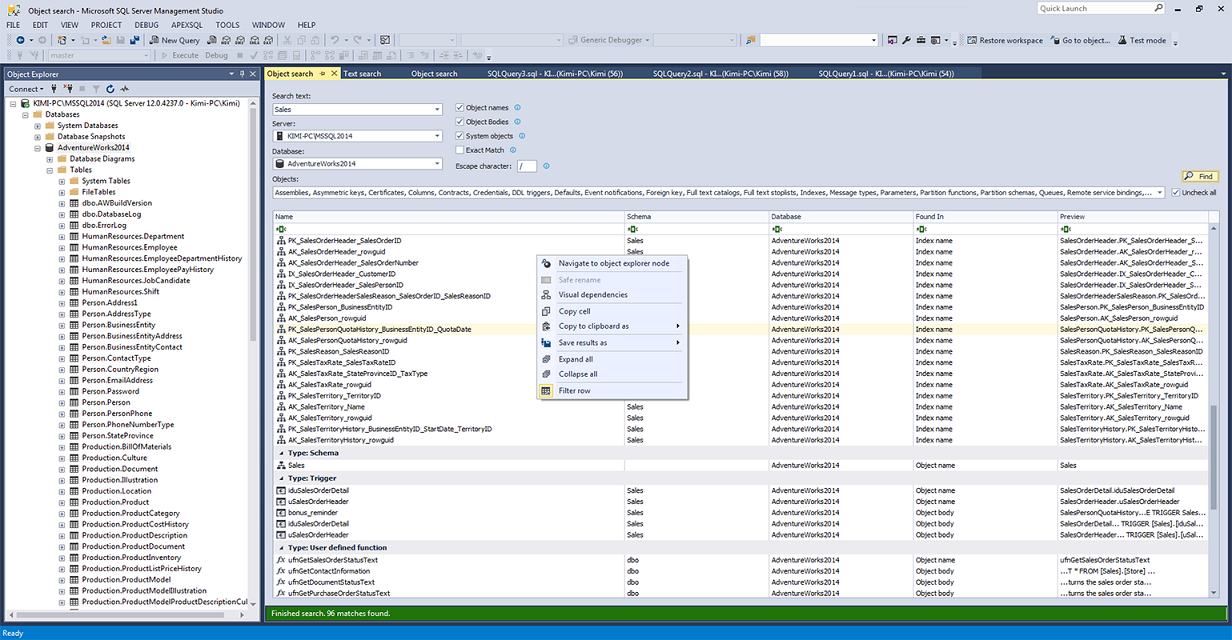Screen dimensions: 1232x640
Task: Refresh the Object Explorer tree
Action: [110, 89]
